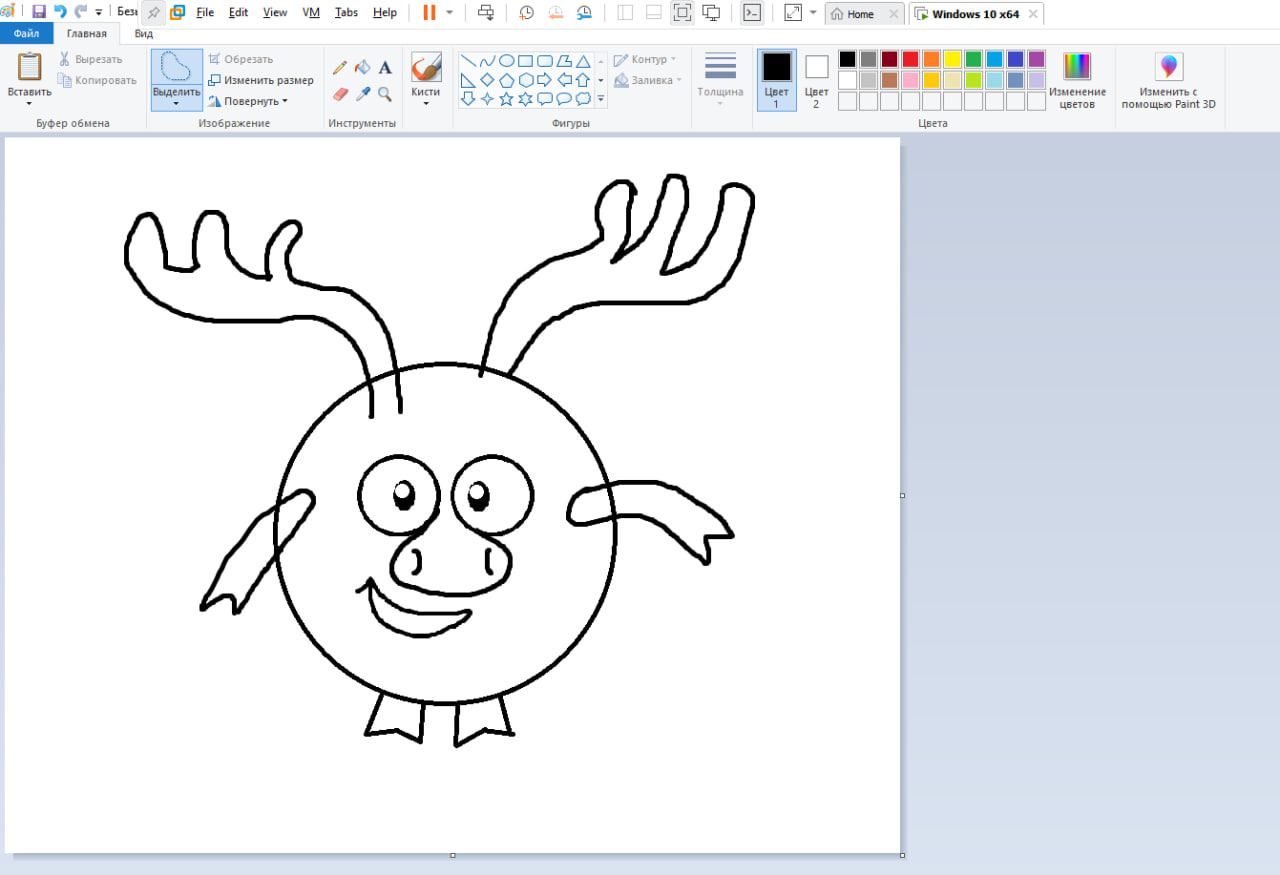
Task: Click Изменить размер button
Action: [260, 80]
